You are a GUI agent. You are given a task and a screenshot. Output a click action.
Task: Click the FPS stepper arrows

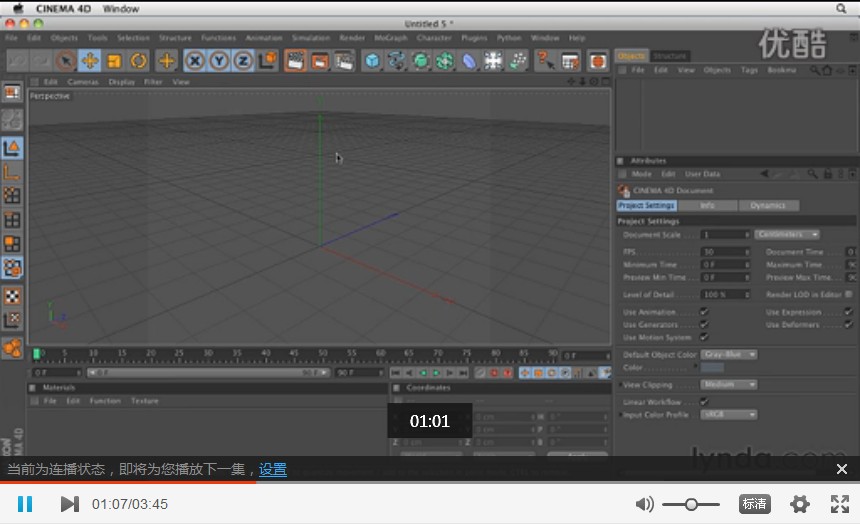(x=746, y=252)
